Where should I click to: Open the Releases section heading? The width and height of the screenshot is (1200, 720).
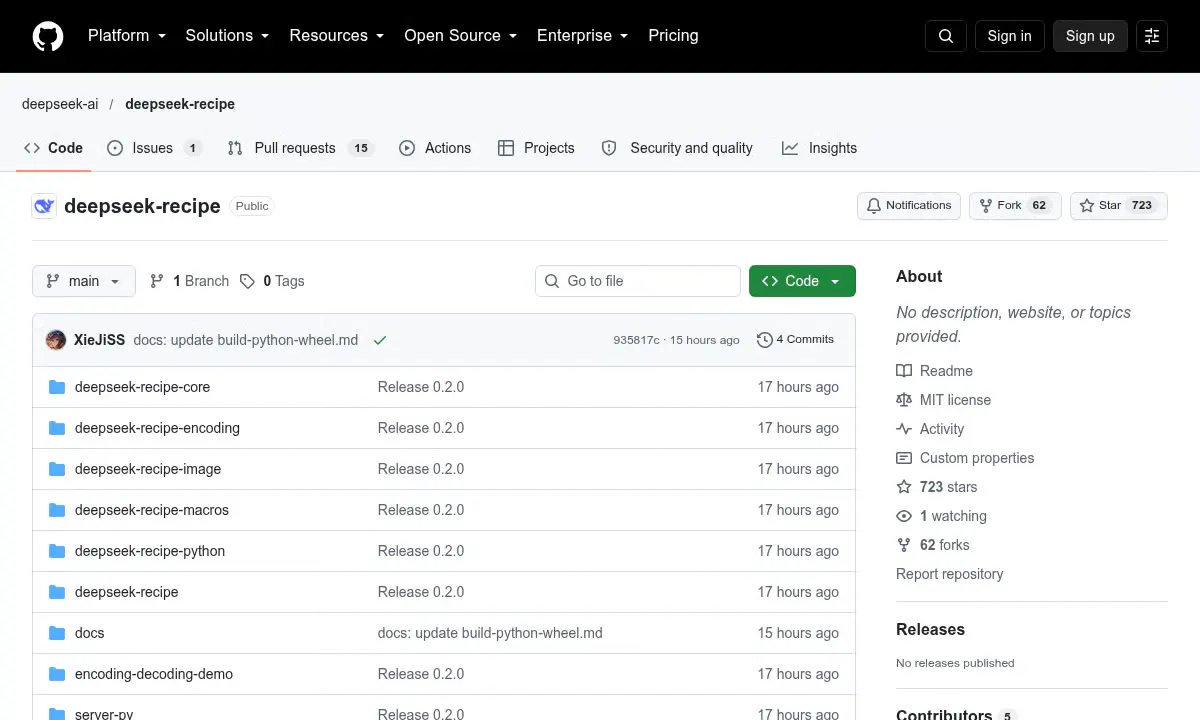click(930, 630)
